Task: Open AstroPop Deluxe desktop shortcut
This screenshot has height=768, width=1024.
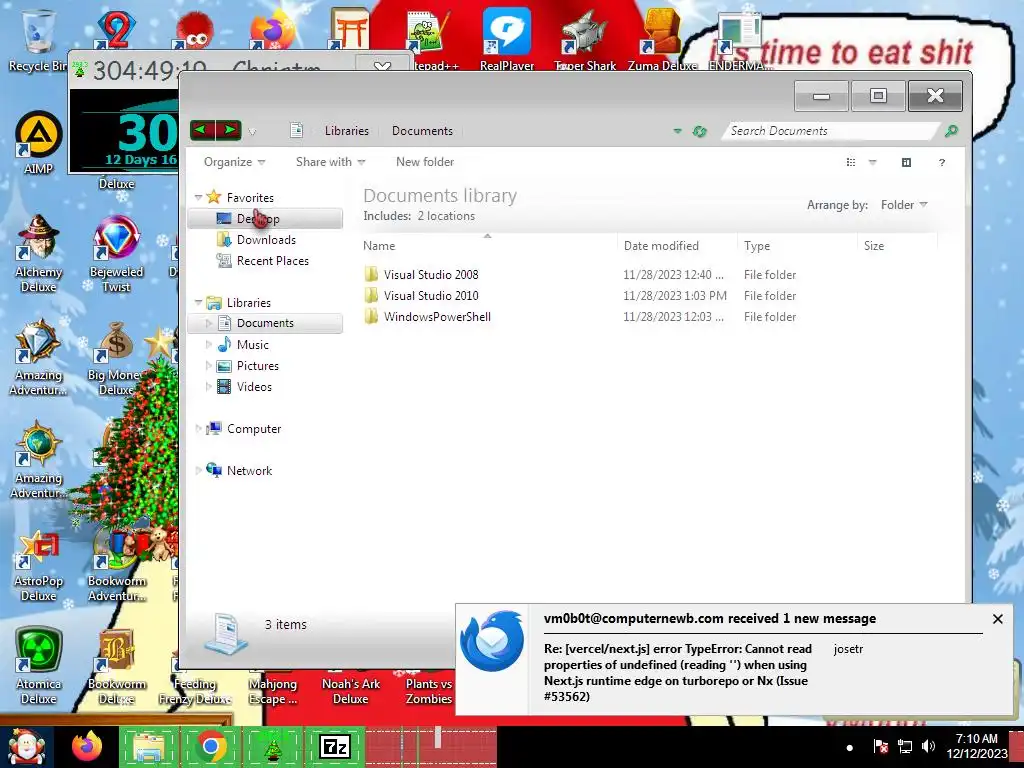Action: 39,566
